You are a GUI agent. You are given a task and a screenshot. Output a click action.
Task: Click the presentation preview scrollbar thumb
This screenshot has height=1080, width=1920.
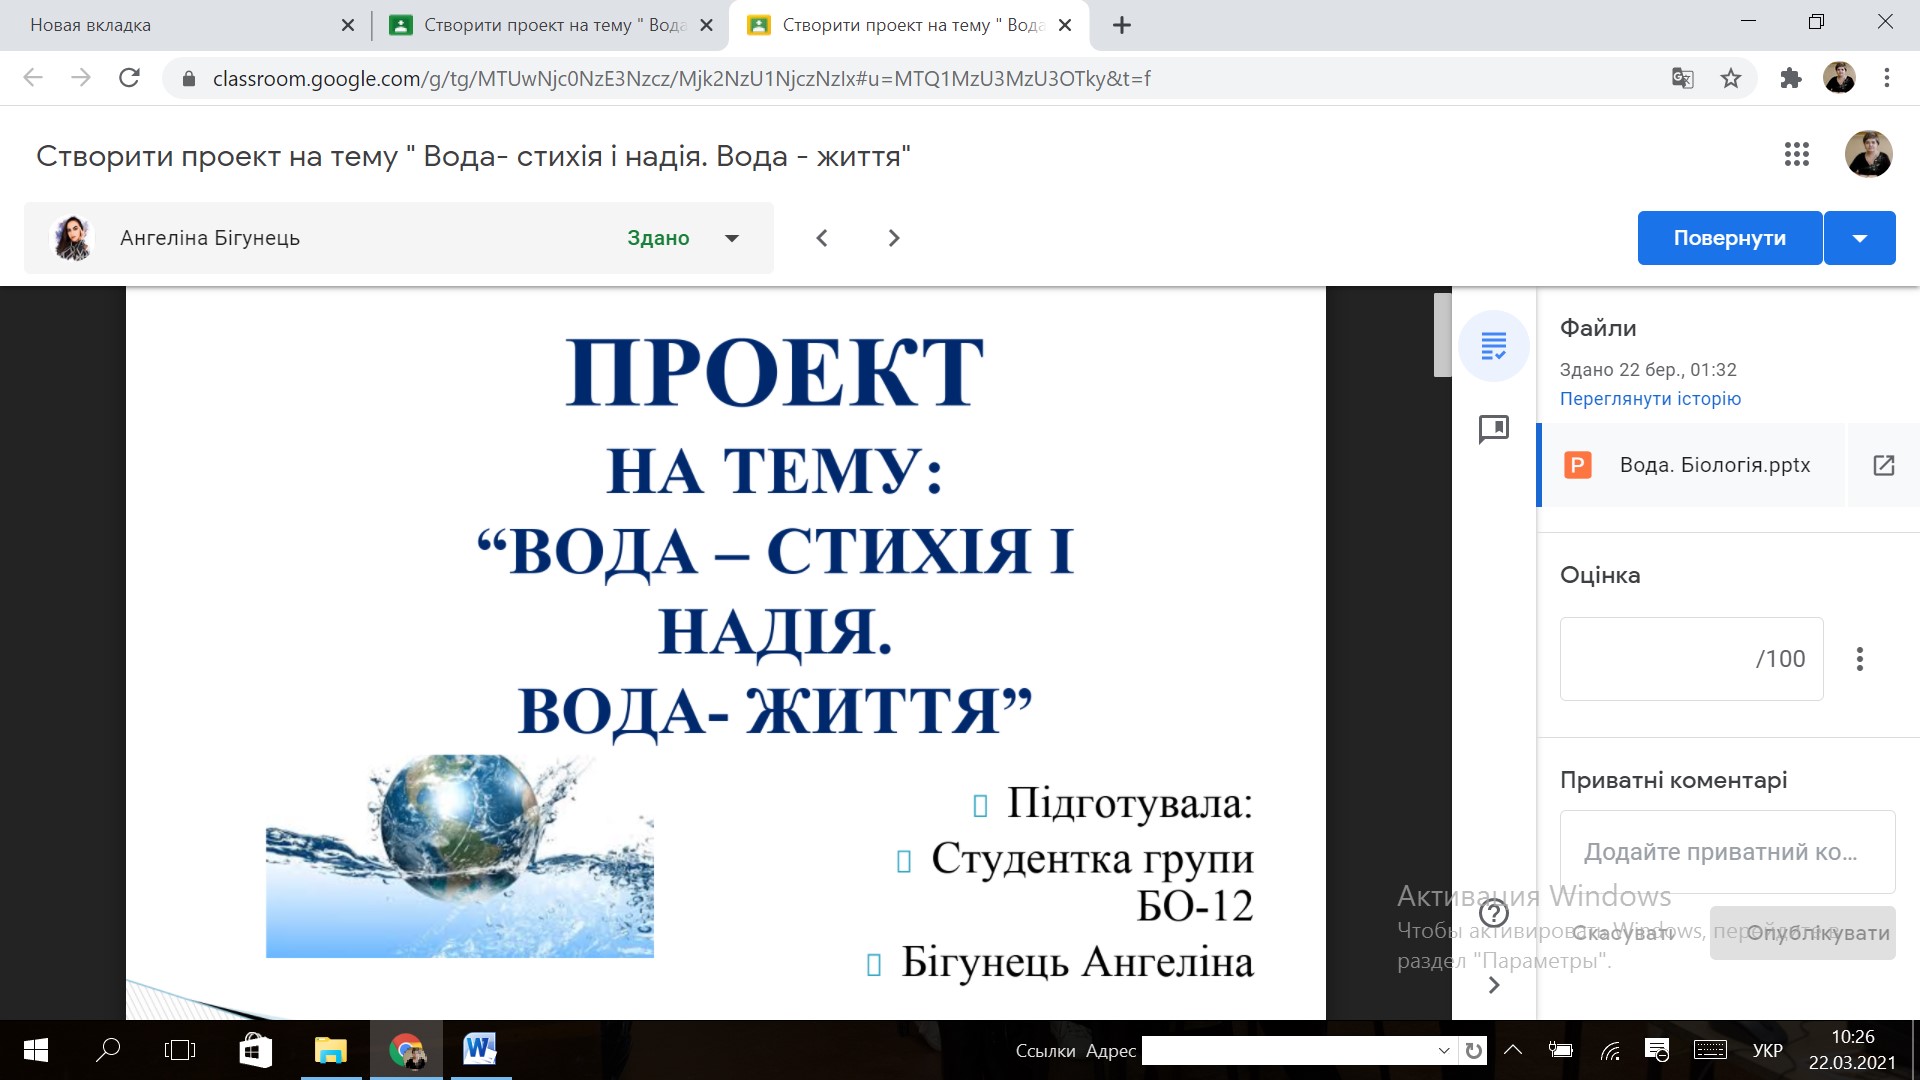[x=1442, y=335]
